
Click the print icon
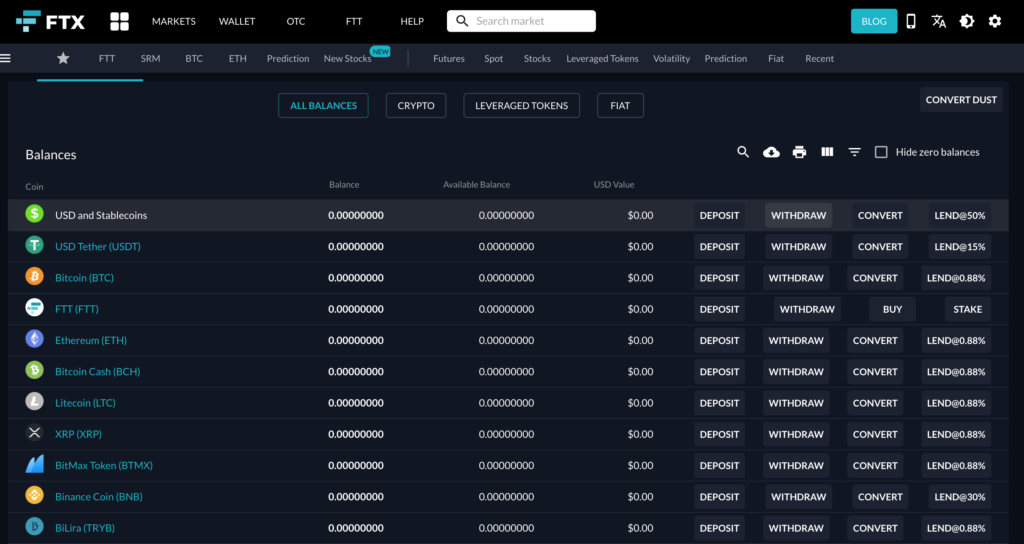click(799, 152)
